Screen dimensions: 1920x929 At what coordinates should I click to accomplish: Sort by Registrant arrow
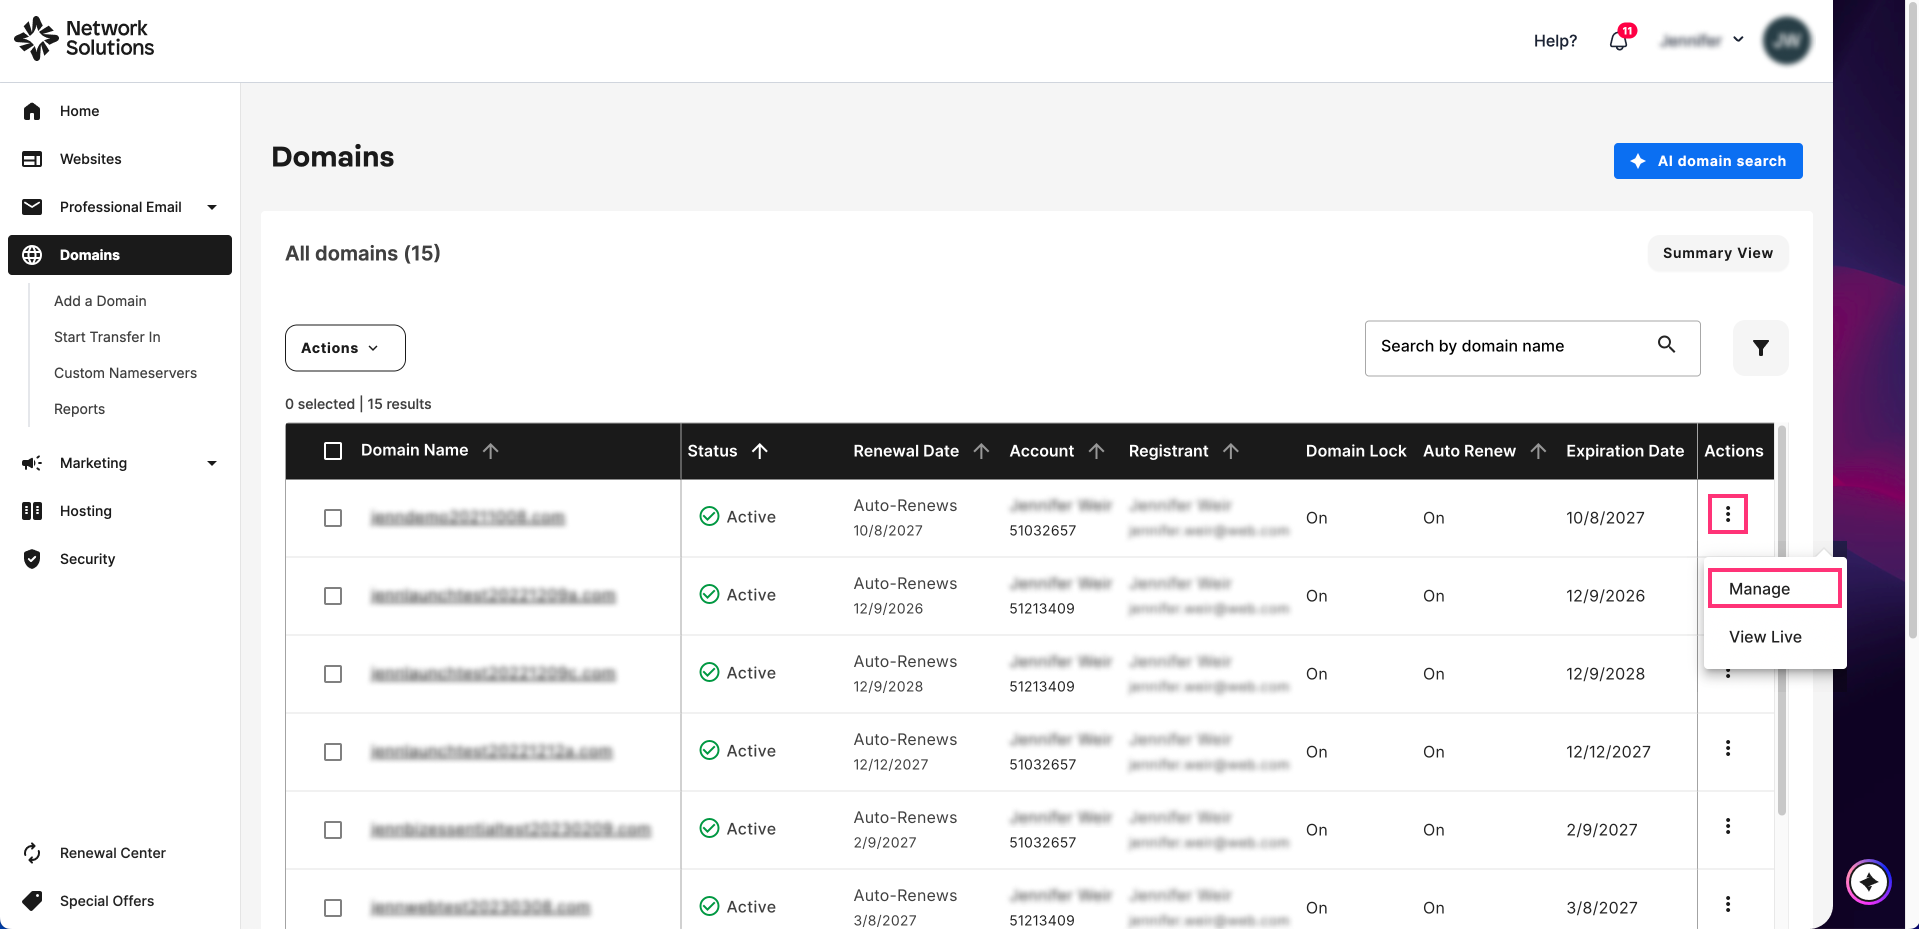tap(1231, 451)
